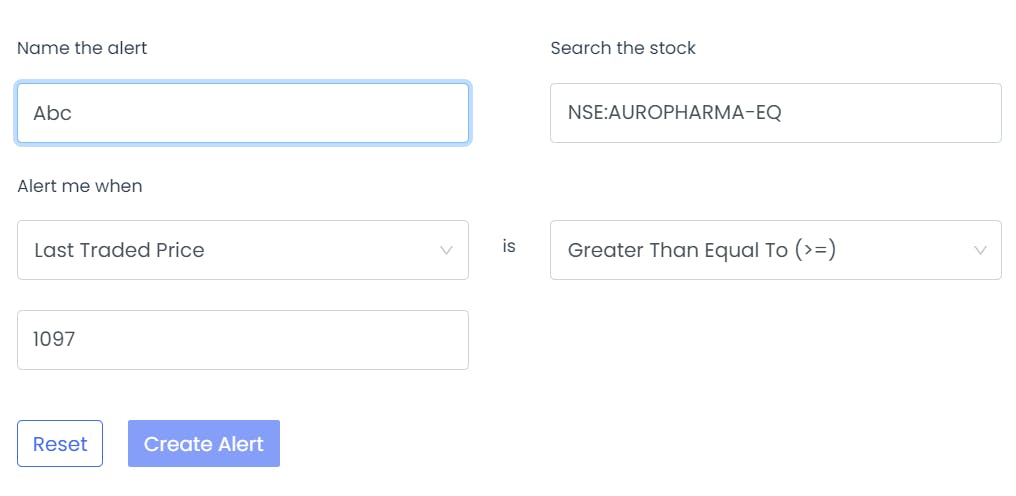
Task: Click the Create Alert button
Action: click(x=203, y=443)
